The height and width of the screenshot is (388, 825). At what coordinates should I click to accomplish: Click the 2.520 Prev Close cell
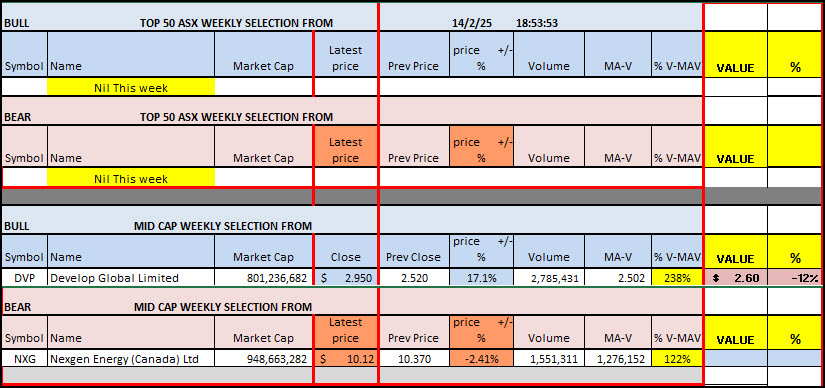tap(414, 278)
